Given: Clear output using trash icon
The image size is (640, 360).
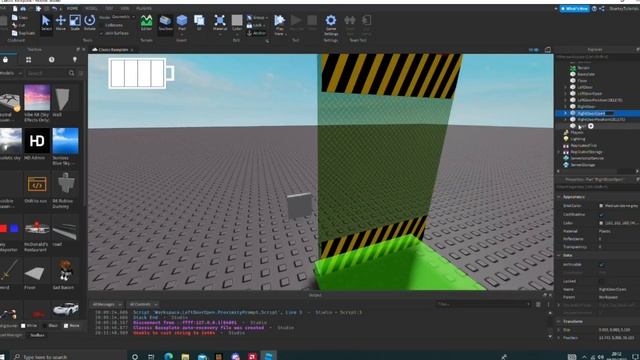Looking at the screenshot, I should click(x=538, y=304).
